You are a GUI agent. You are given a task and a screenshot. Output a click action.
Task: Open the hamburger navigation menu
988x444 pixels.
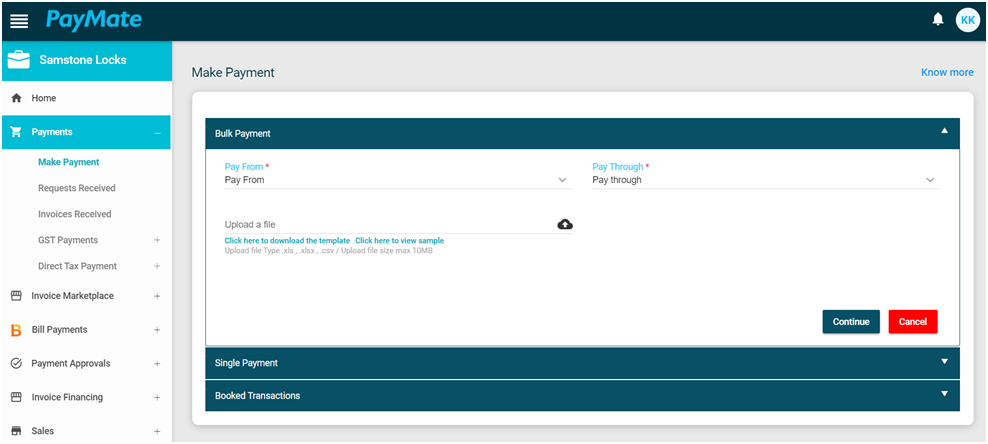coord(20,21)
